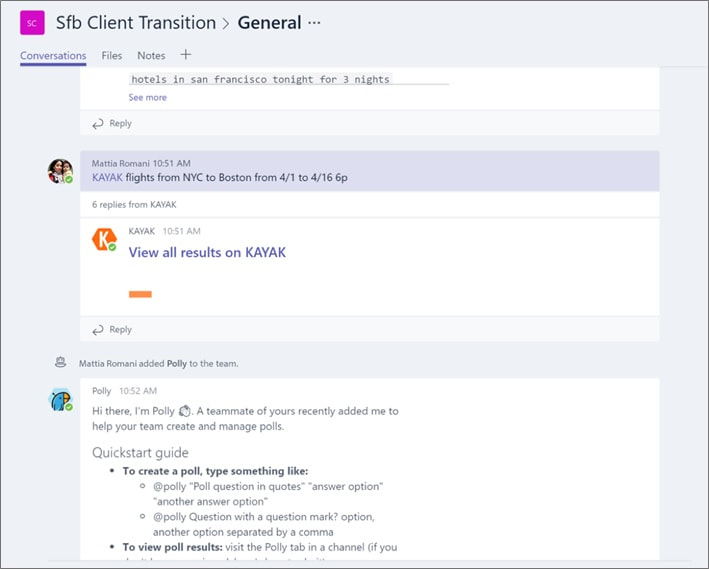
Task: Click the Polly name in added-to-team notice
Action: [x=177, y=364]
